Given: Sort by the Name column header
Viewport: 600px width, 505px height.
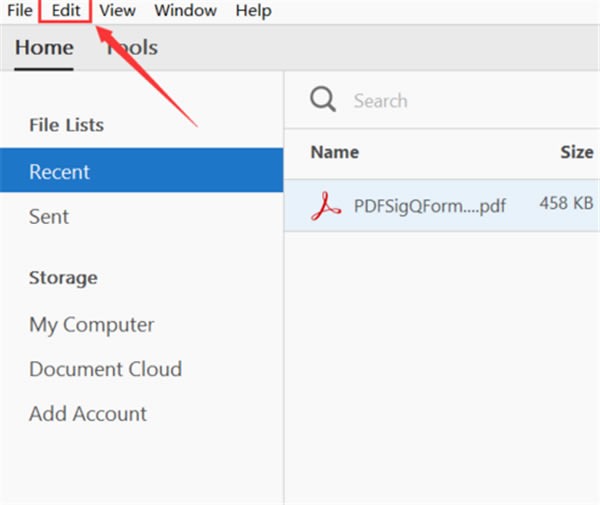Looking at the screenshot, I should click(335, 152).
